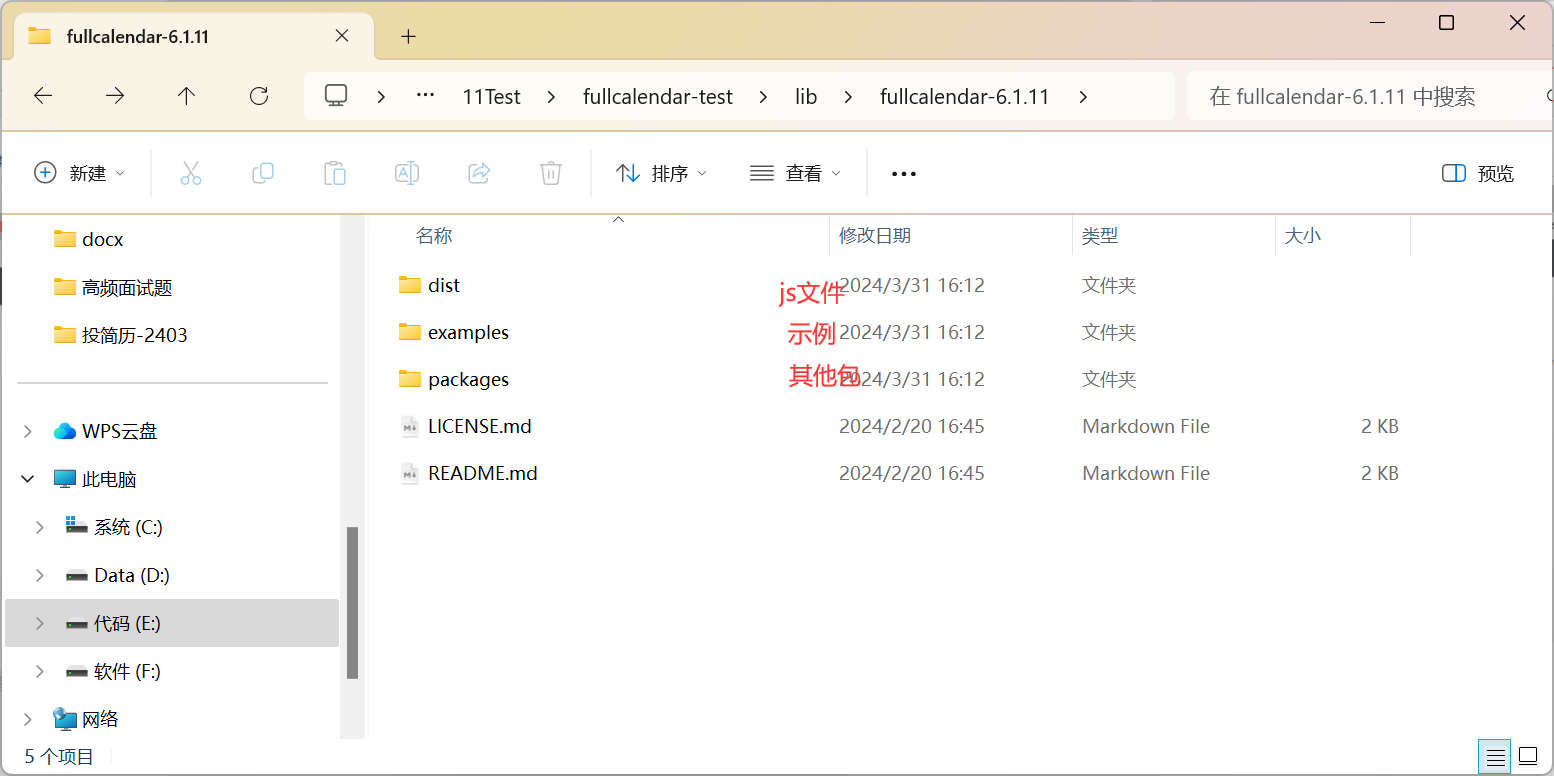Click fullcalendar-6.1.11 breadcrumb in address bar
Viewport: 1554px width, 776px height.
(x=964, y=97)
